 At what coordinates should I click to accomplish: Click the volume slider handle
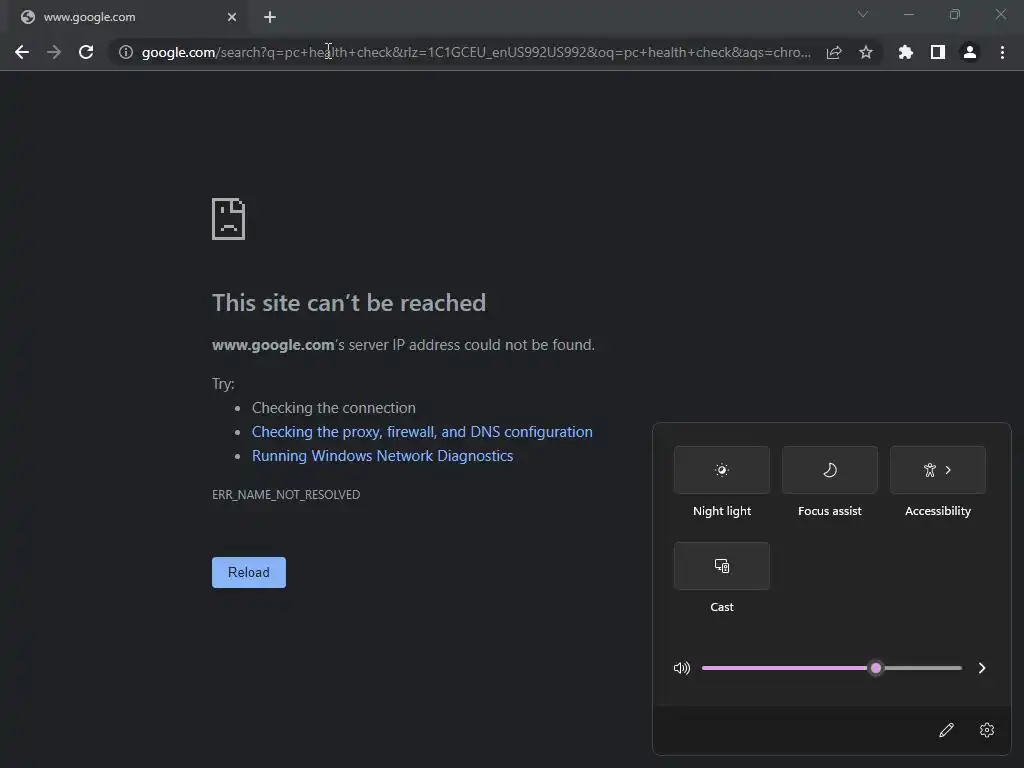[876, 667]
